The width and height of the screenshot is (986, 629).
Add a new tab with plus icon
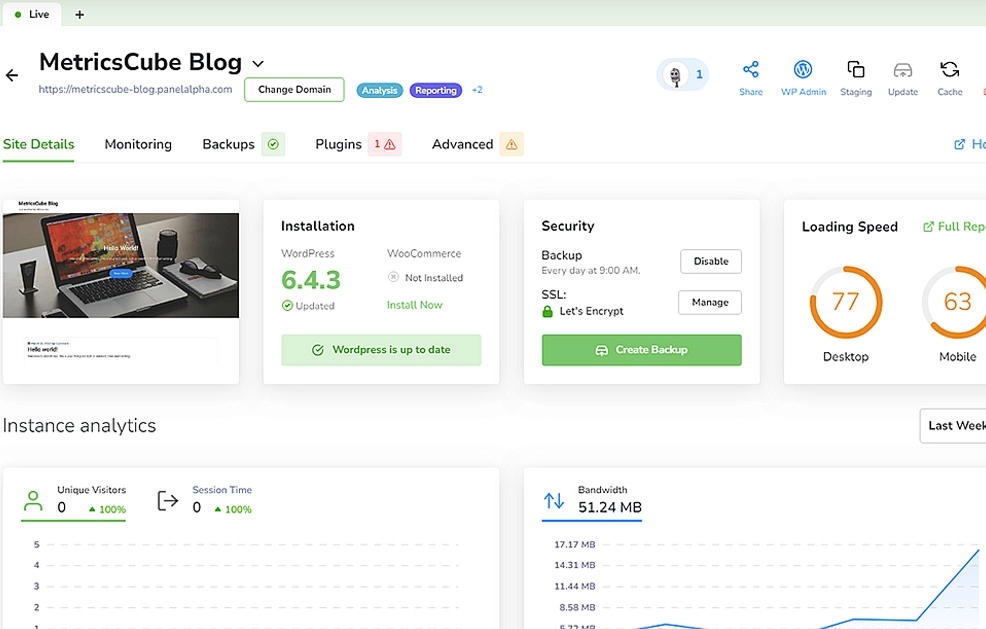pyautogui.click(x=79, y=14)
